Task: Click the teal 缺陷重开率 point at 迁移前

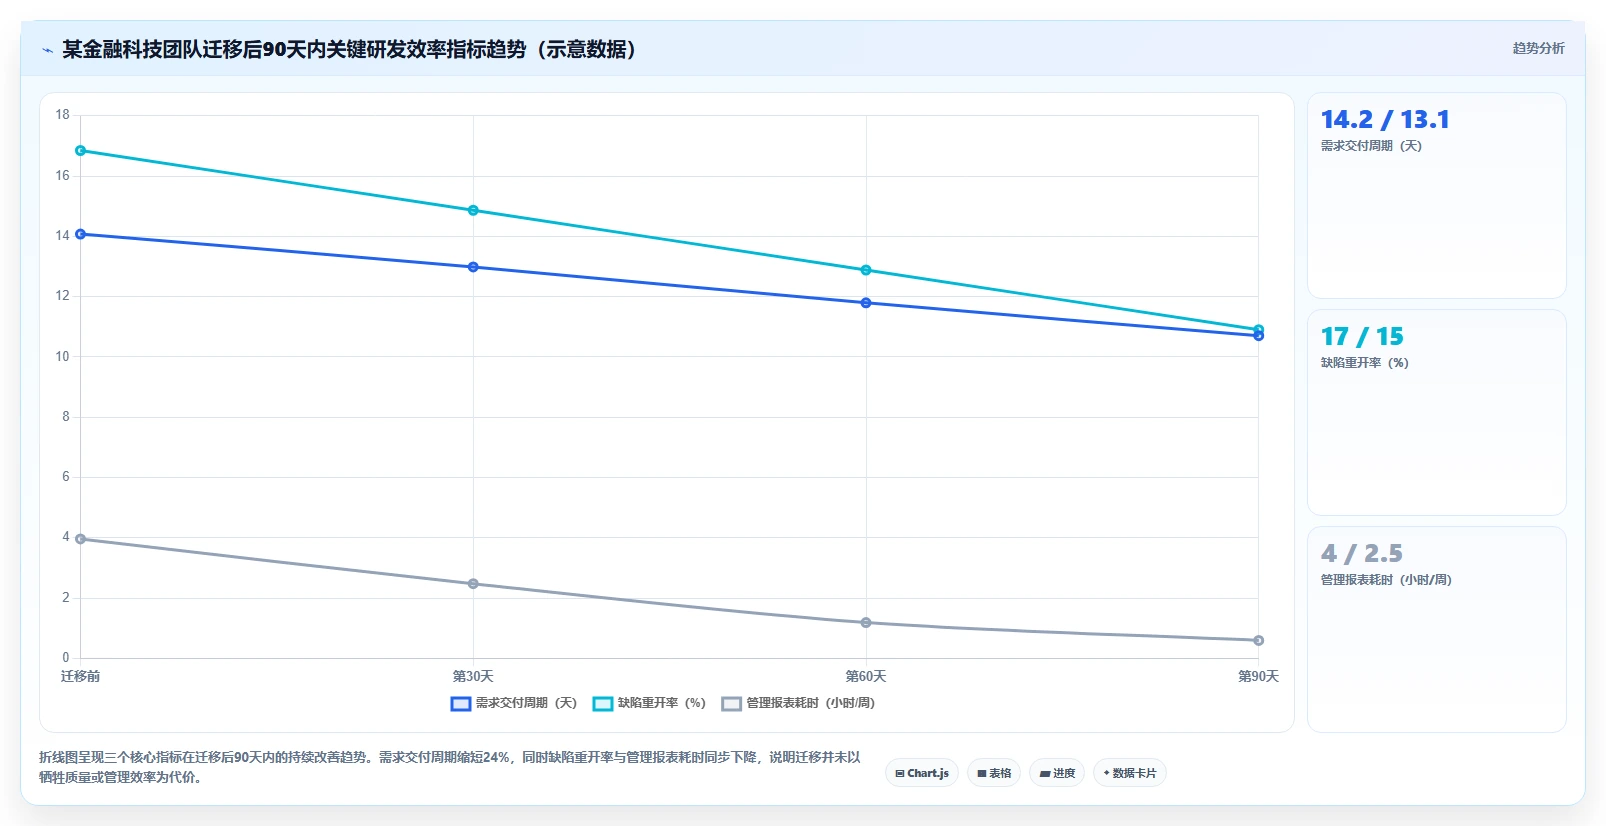Action: tap(80, 151)
